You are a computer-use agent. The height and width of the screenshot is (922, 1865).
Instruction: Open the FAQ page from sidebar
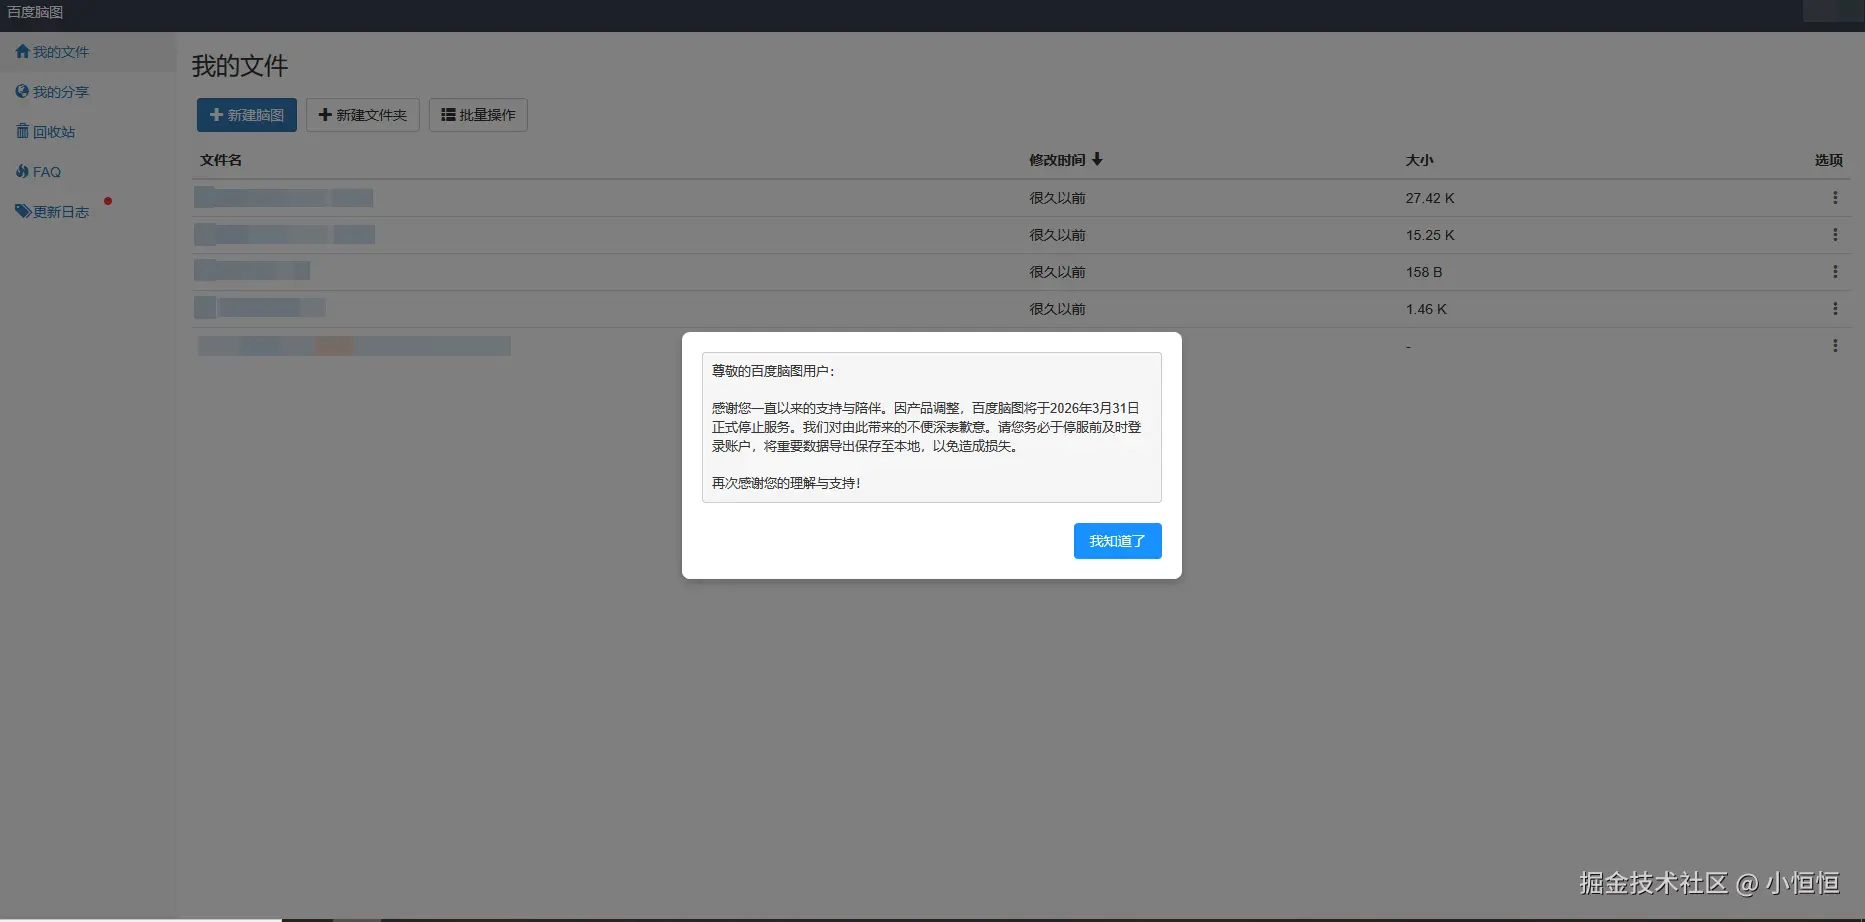46,171
